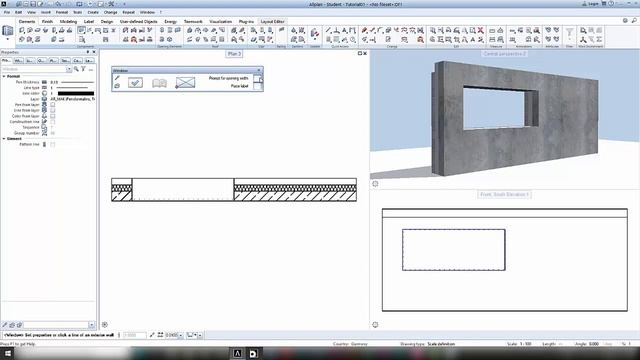Toggle 'Color from layer' checkbox
The height and width of the screenshot is (360, 640).
pyautogui.click(x=53, y=116)
